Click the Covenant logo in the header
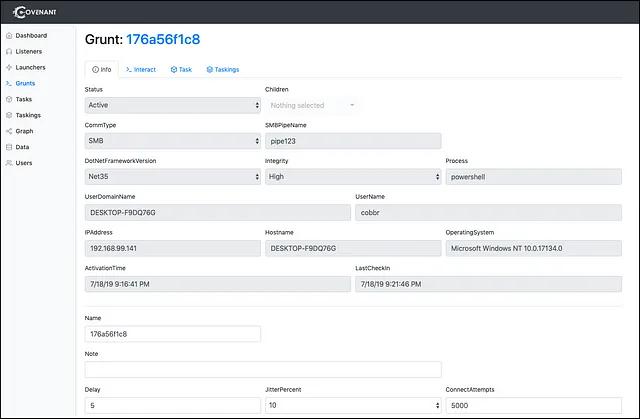This screenshot has height=419, width=640. coord(35,12)
